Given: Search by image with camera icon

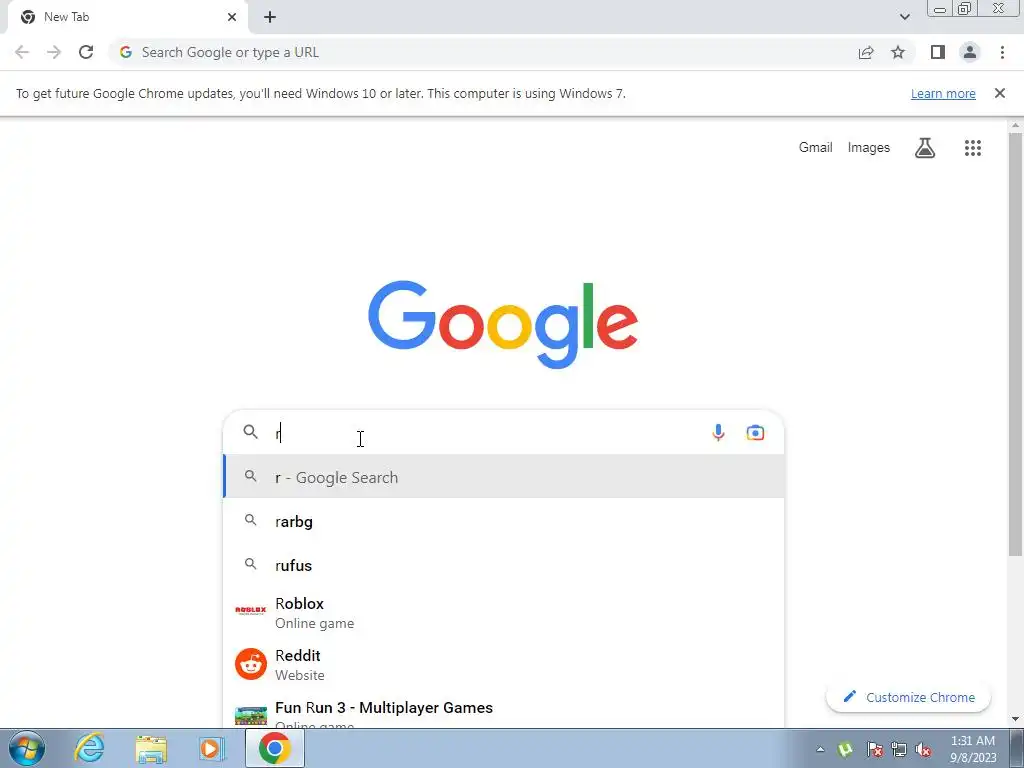Looking at the screenshot, I should (x=755, y=432).
